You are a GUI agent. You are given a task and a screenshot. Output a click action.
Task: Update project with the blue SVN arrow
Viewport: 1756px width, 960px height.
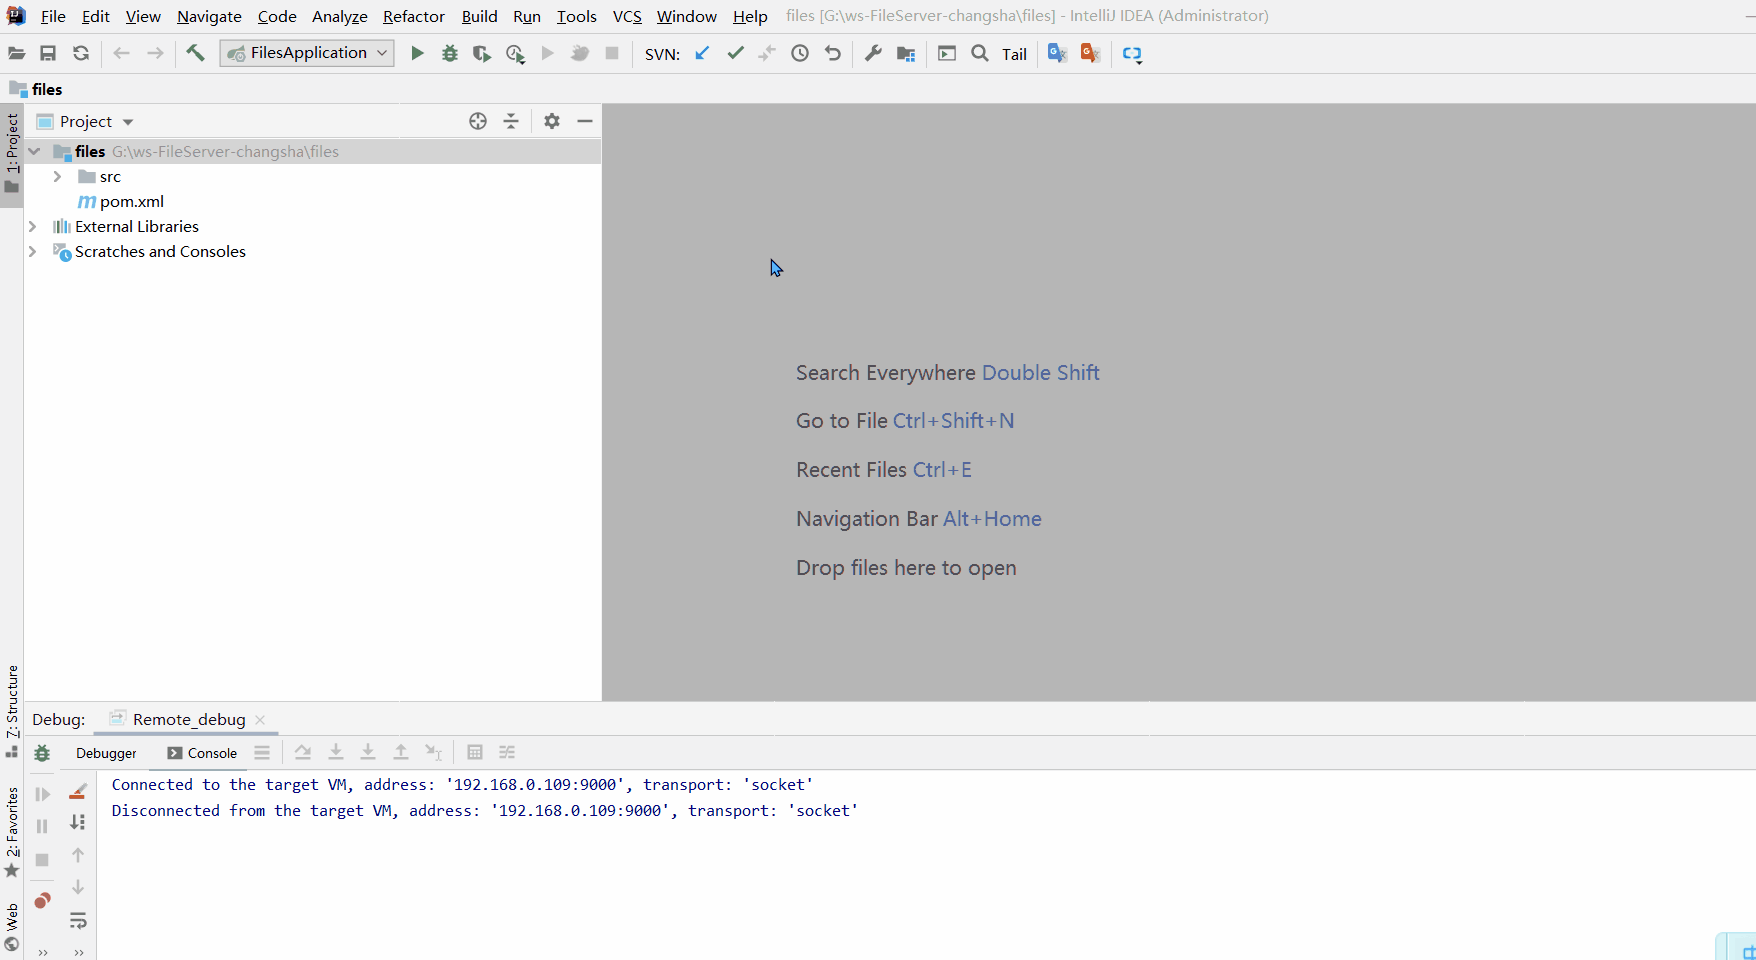701,53
